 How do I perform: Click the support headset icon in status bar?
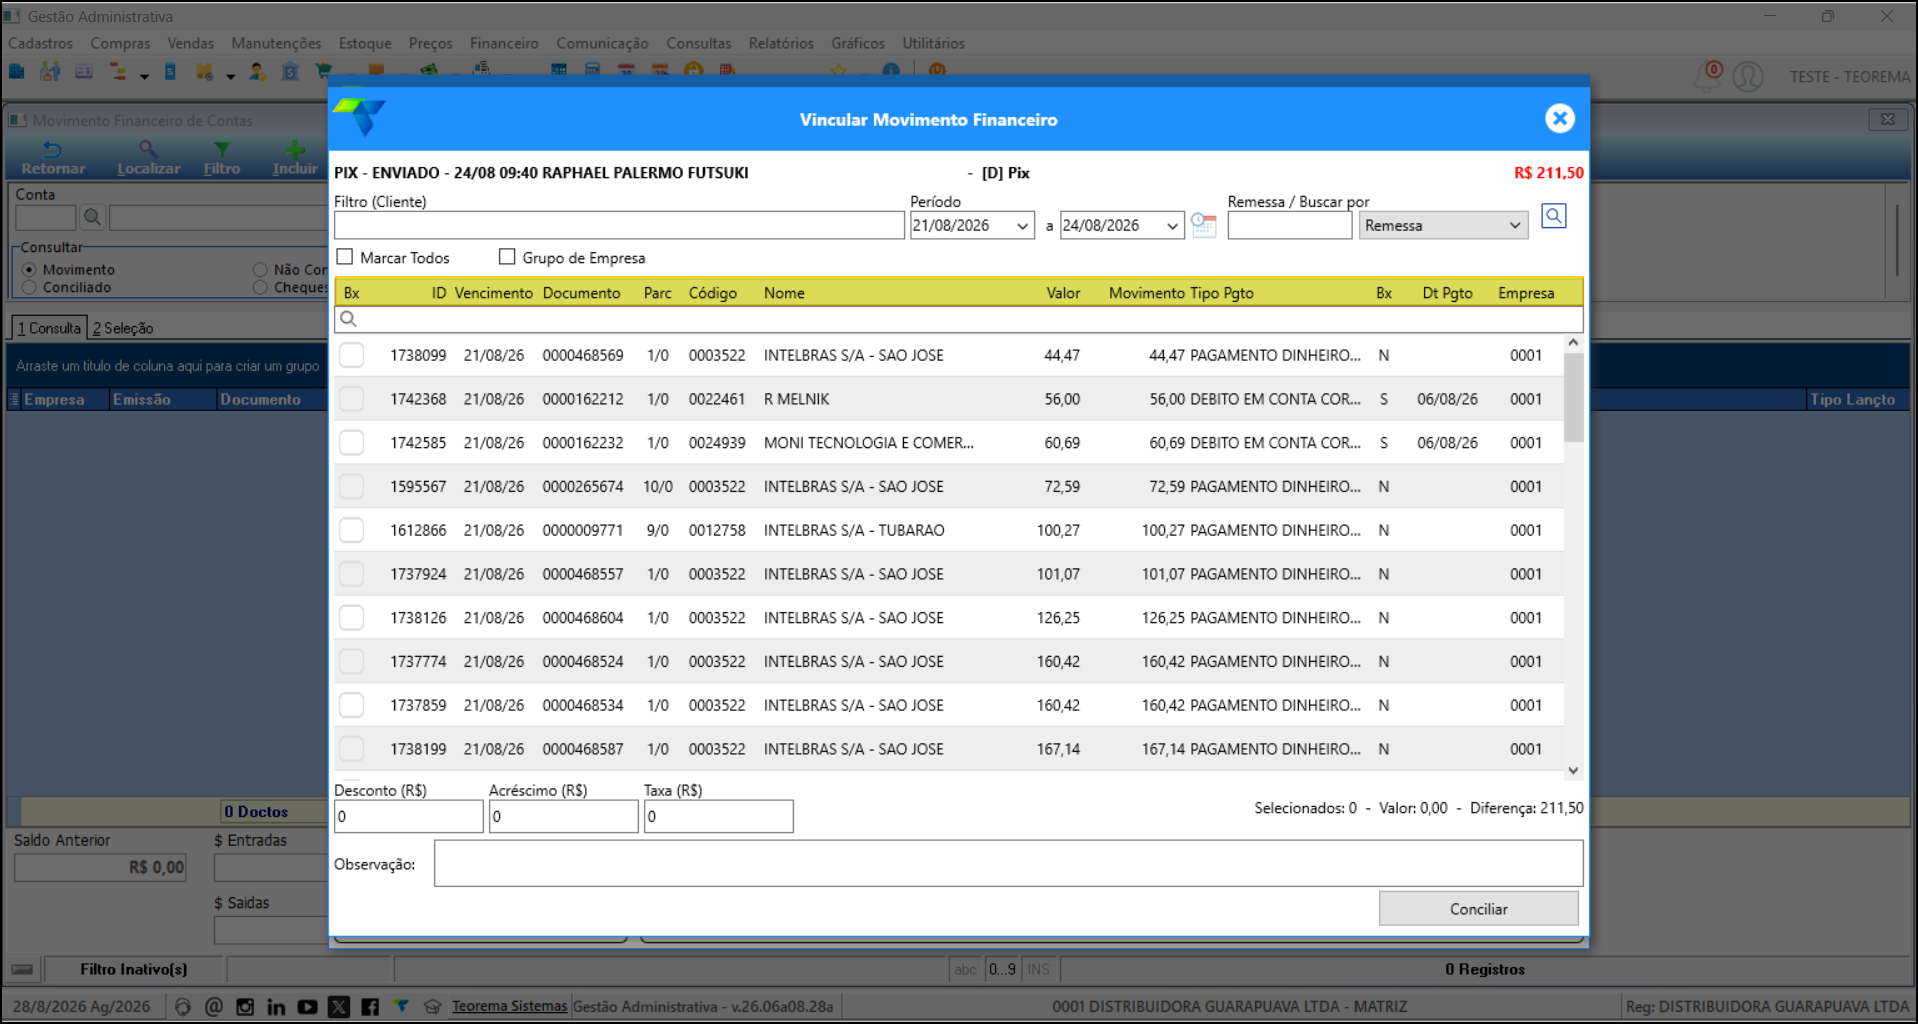(x=182, y=1007)
